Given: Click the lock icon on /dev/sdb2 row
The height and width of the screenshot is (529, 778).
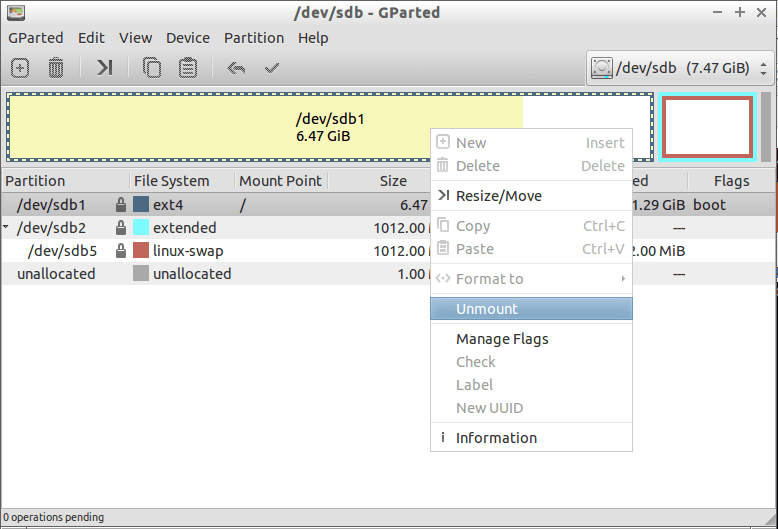Looking at the screenshot, I should [121, 228].
